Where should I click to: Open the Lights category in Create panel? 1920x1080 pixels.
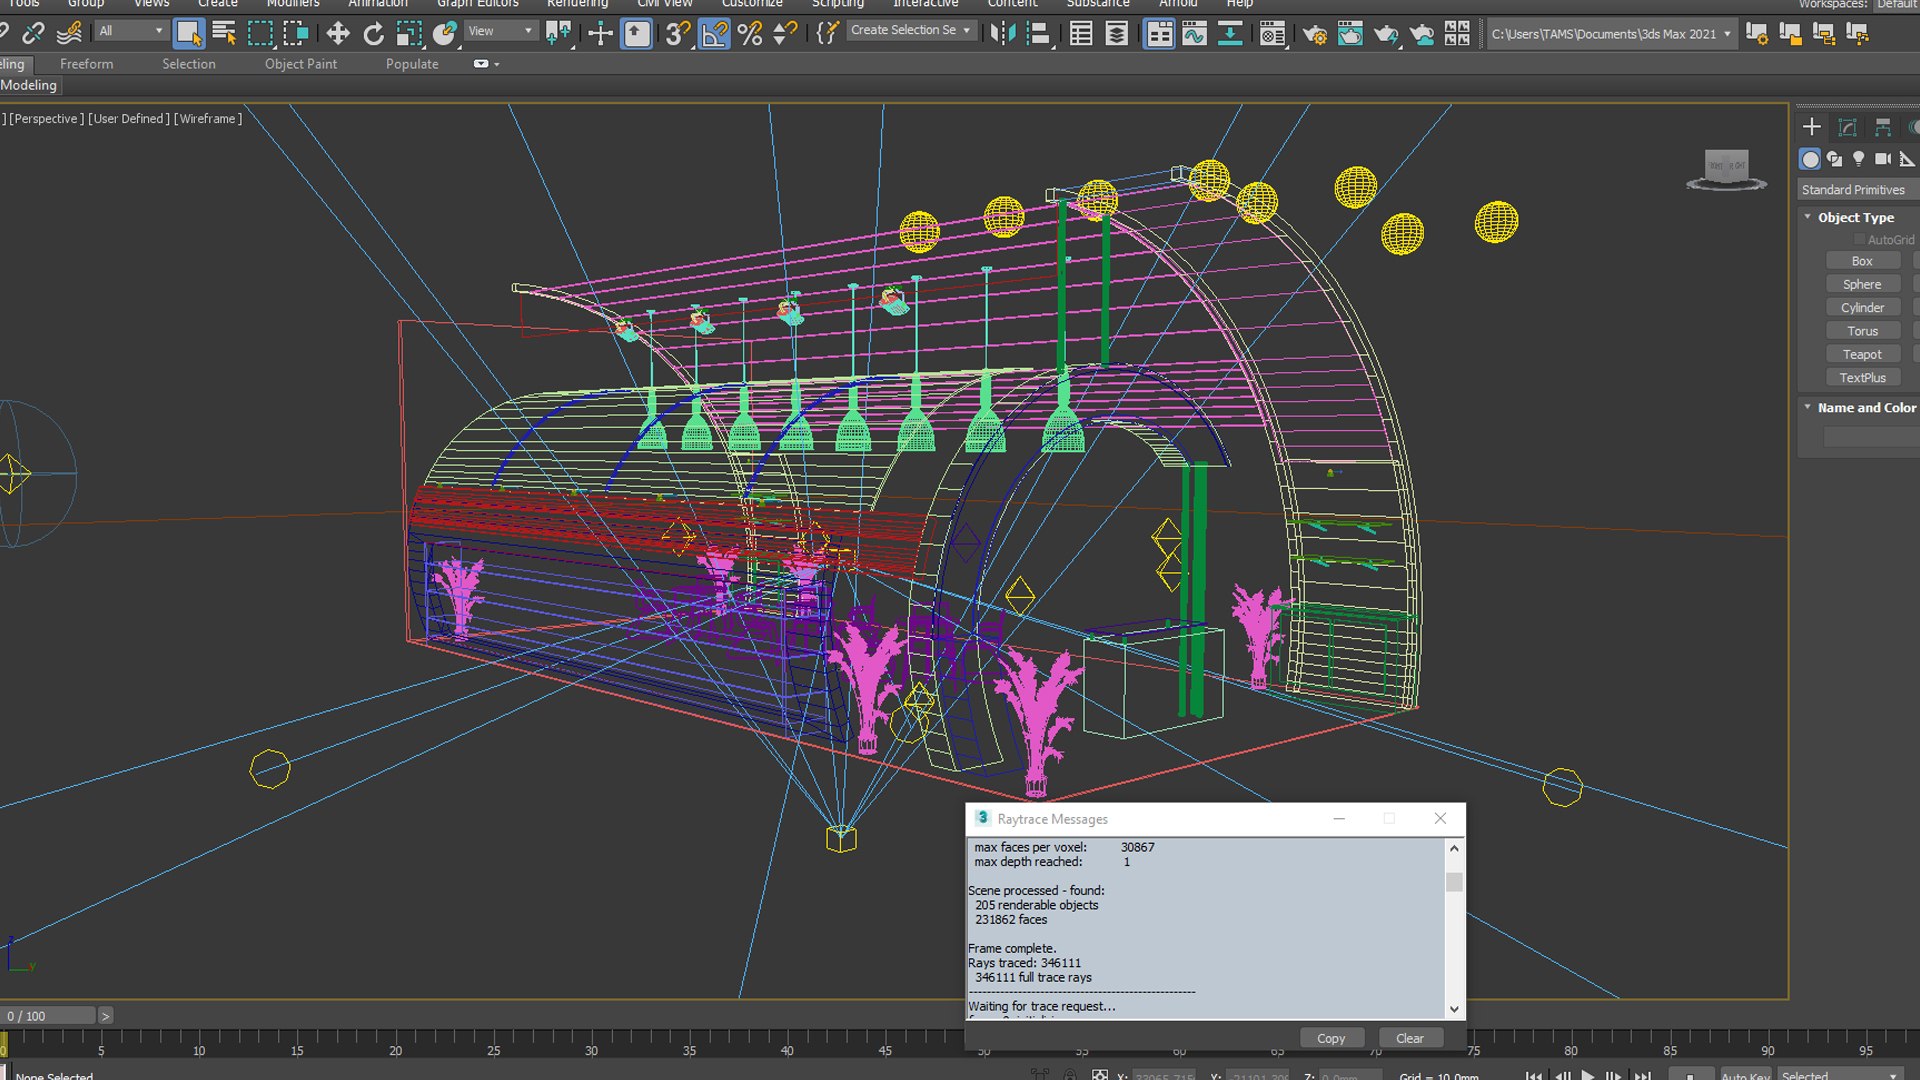point(1858,159)
